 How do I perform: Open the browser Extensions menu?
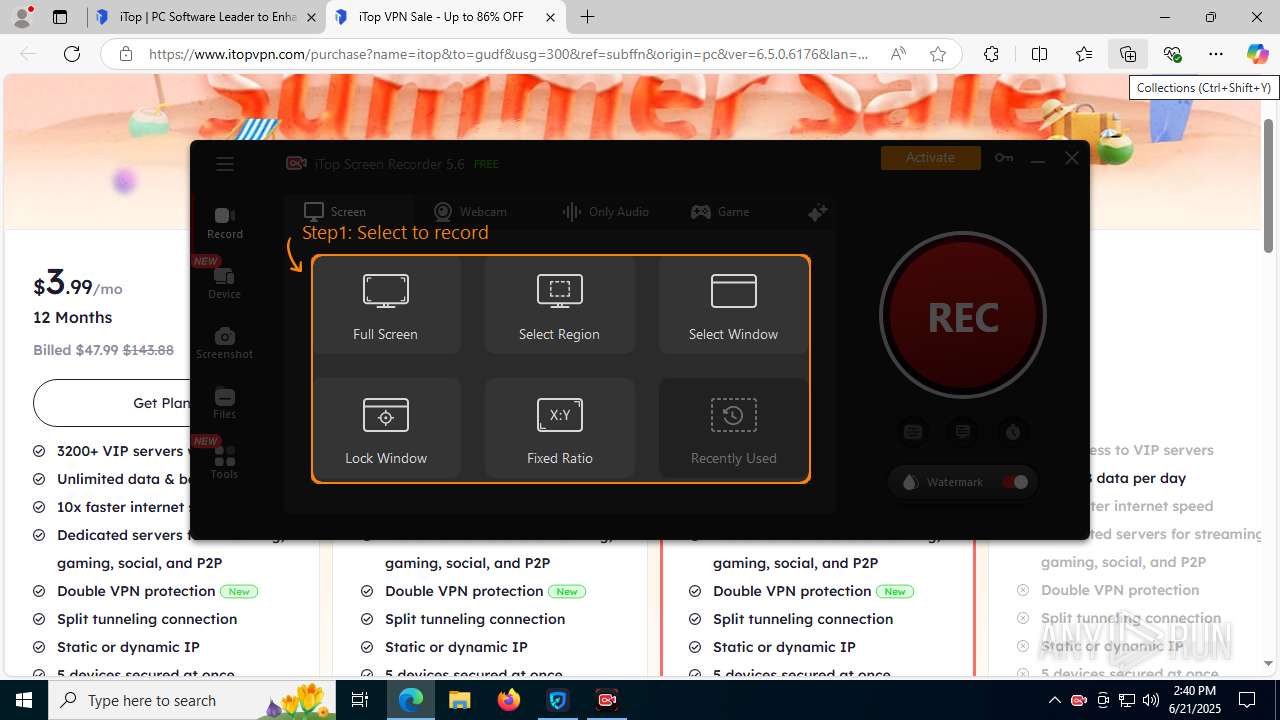[x=991, y=54]
